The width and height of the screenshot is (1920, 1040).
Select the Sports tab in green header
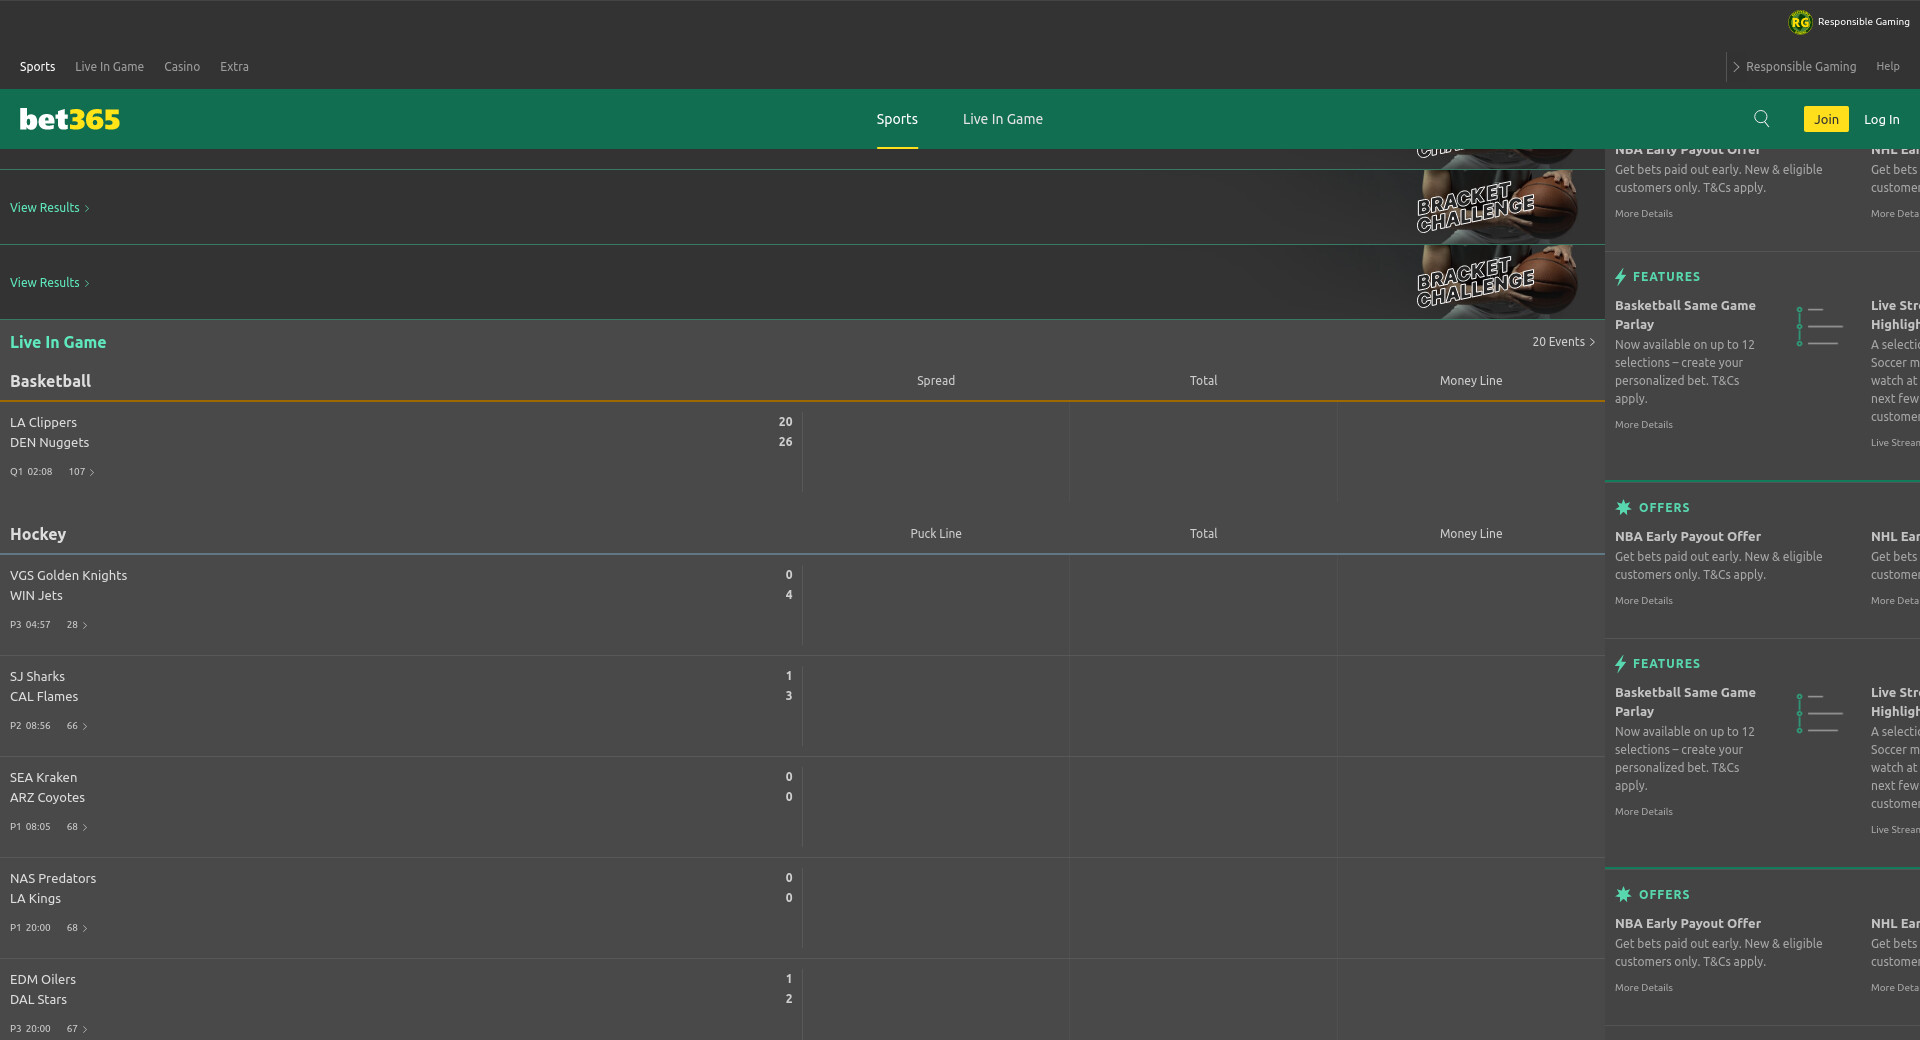(897, 119)
